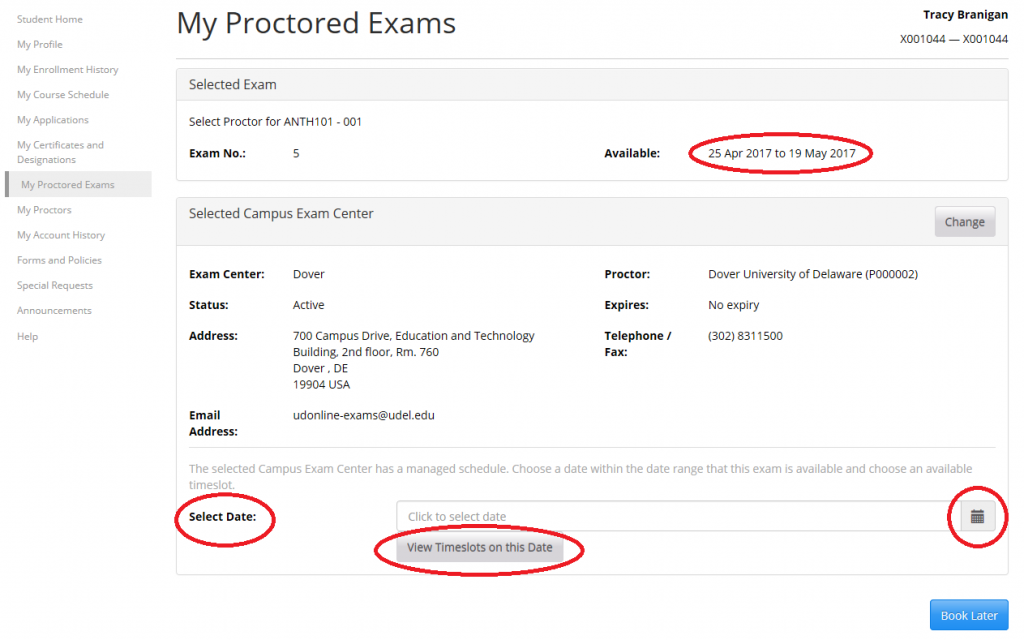This screenshot has height=640, width=1024.
Task: View My Enrollment History
Action: coord(68,70)
